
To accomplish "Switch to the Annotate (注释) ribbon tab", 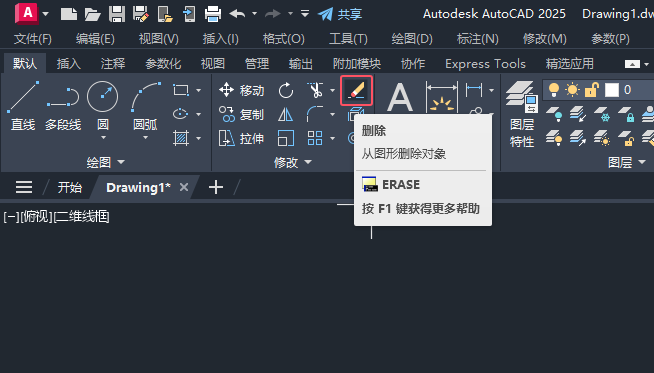I will [x=113, y=64].
